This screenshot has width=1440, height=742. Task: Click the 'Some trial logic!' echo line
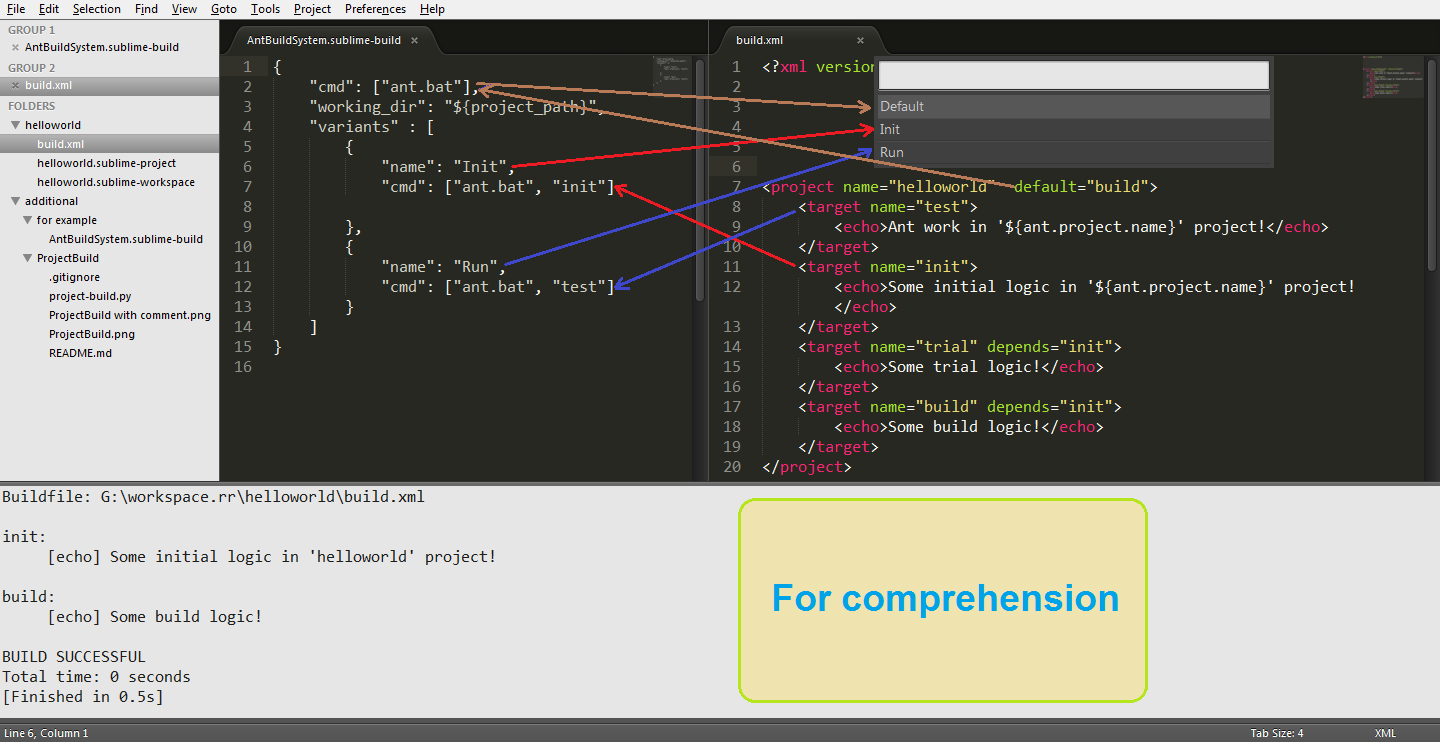[969, 367]
